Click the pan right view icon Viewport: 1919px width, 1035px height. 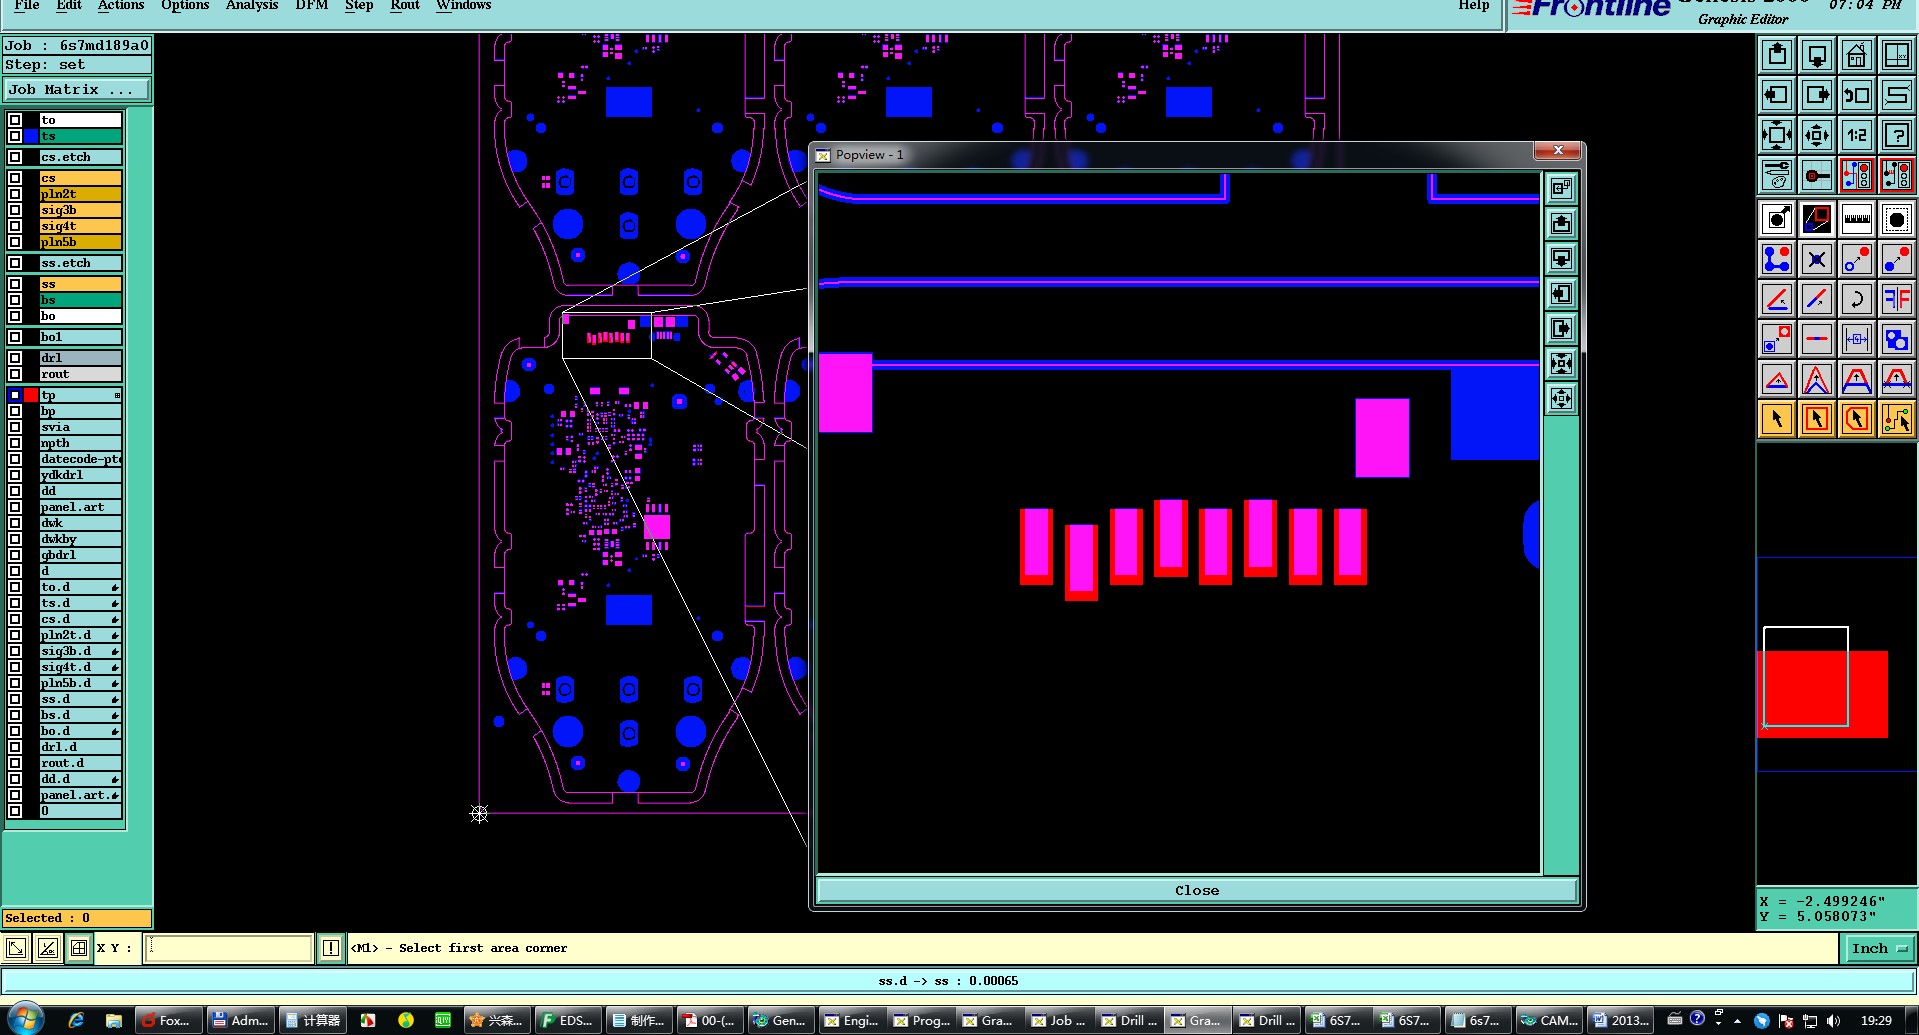(1816, 95)
